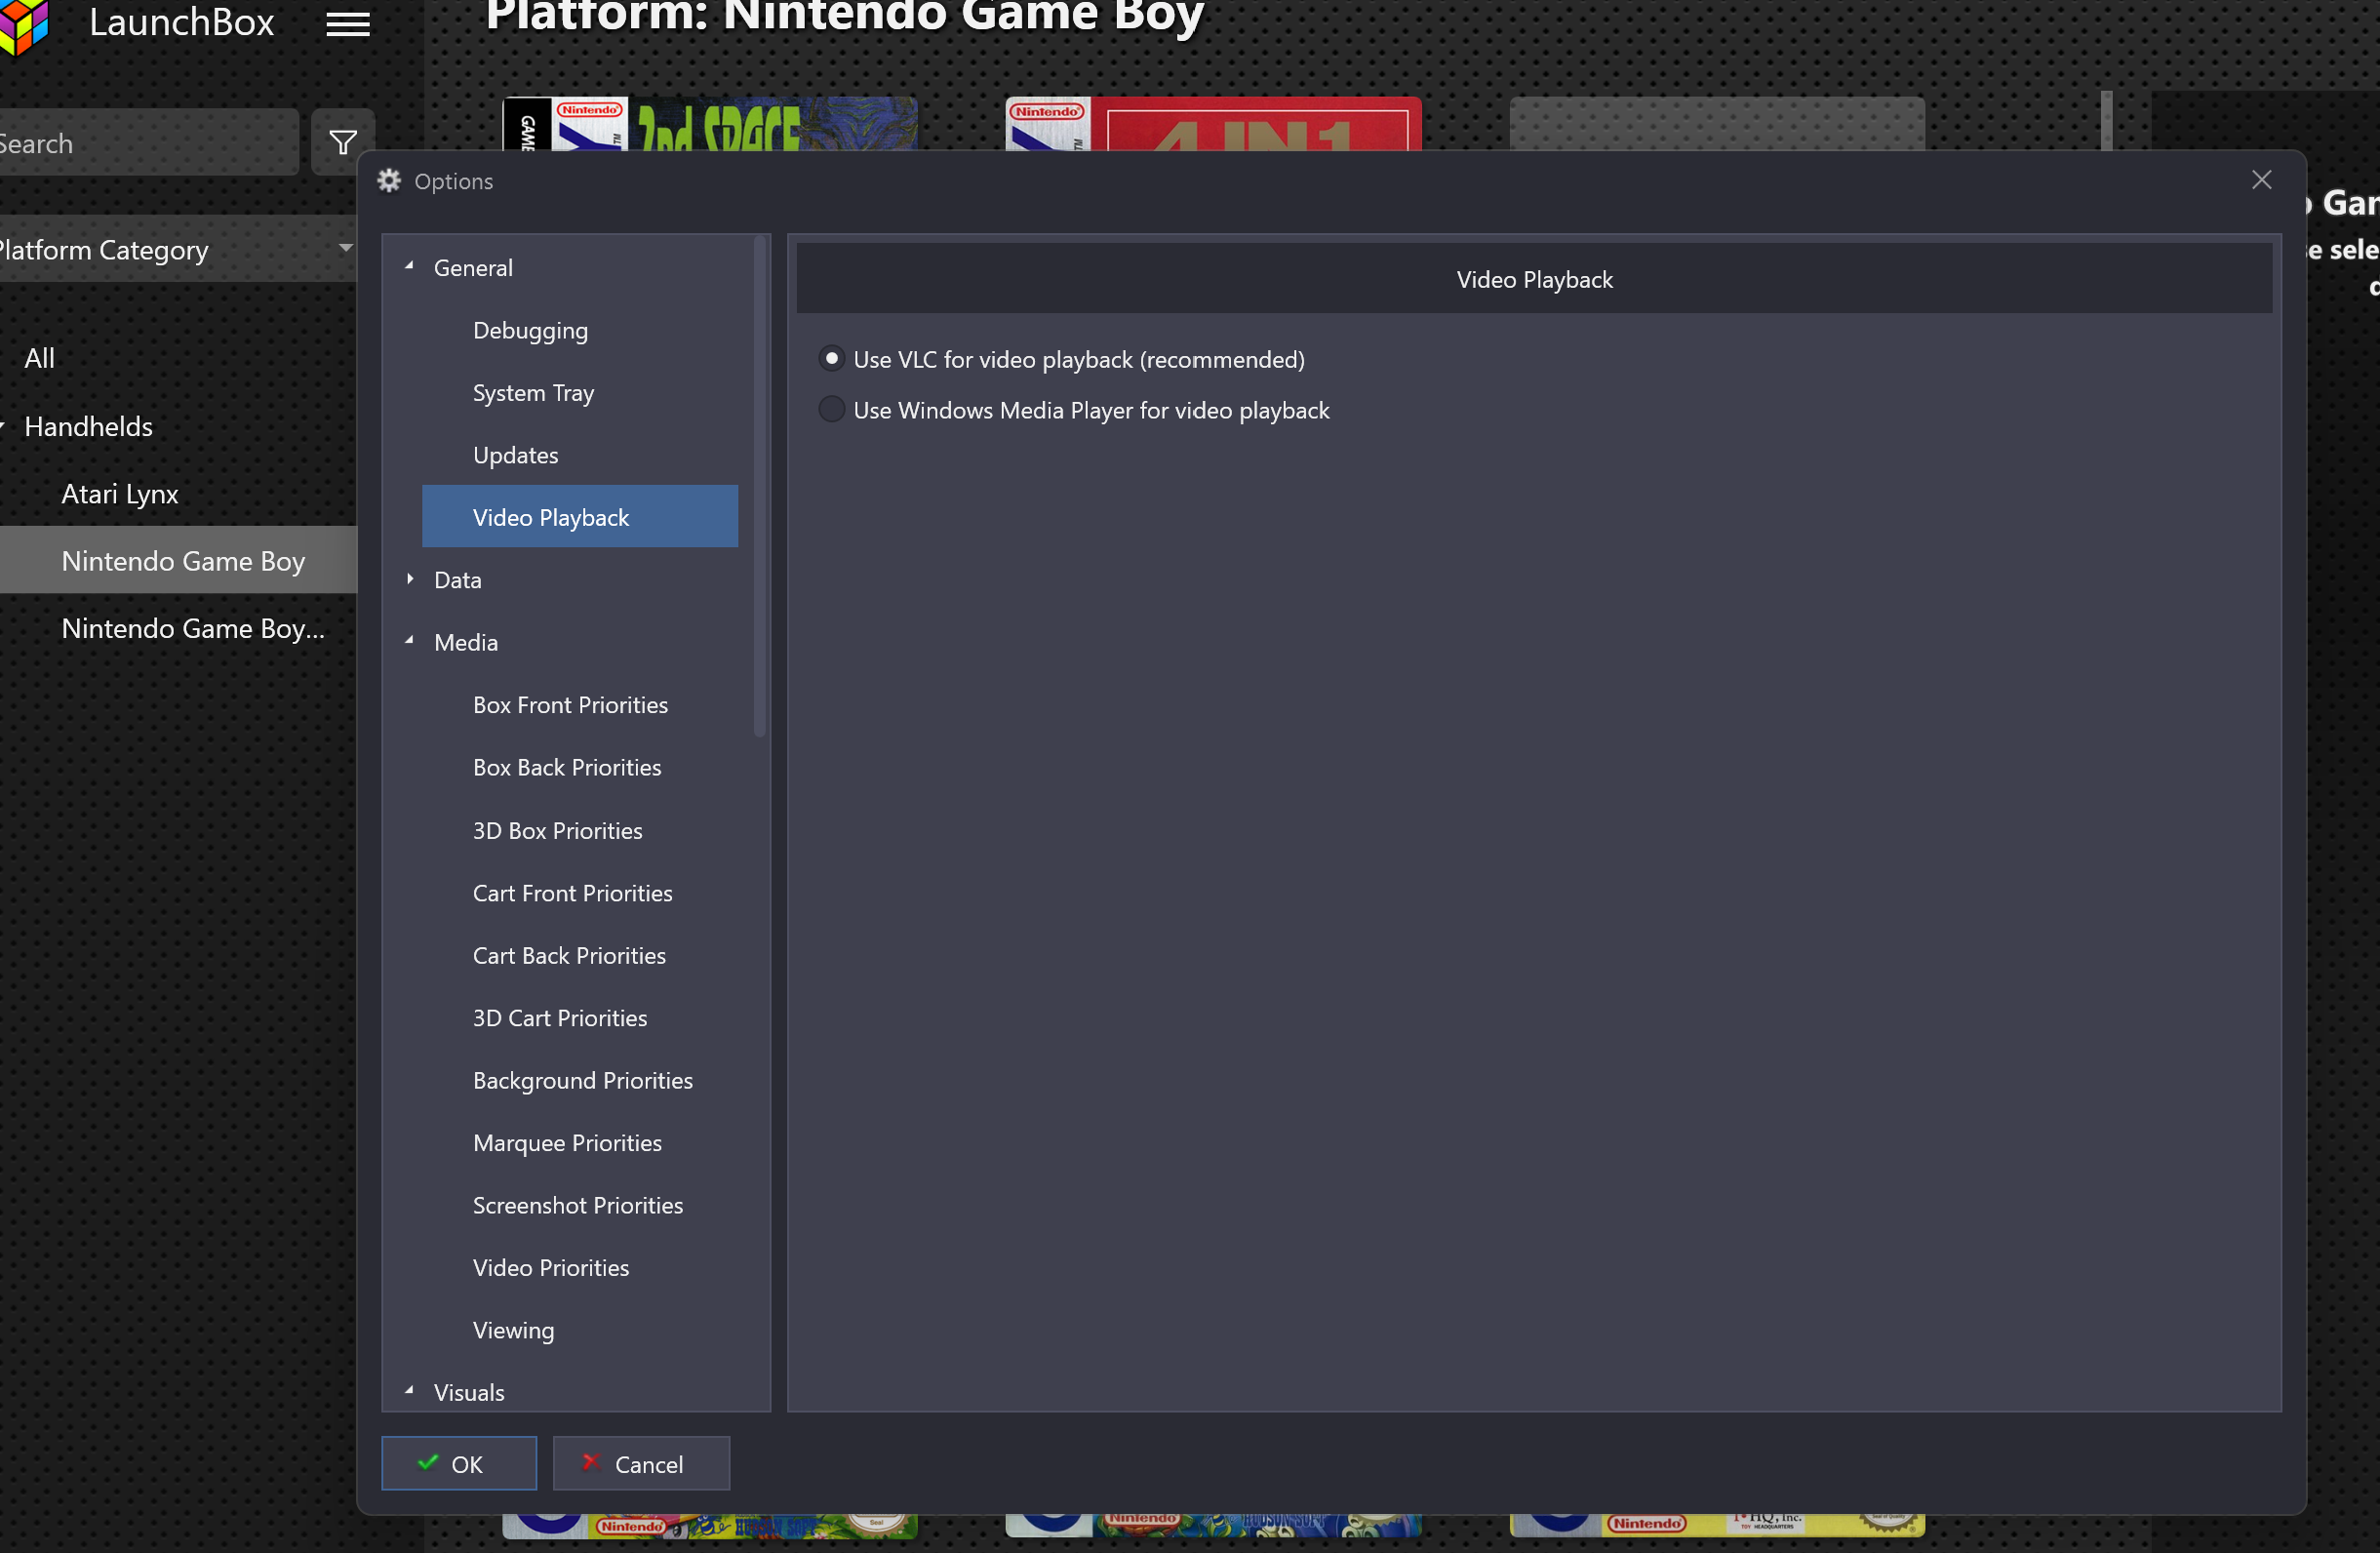Expand the Data tree section
This screenshot has height=1553, width=2380.
coord(410,579)
